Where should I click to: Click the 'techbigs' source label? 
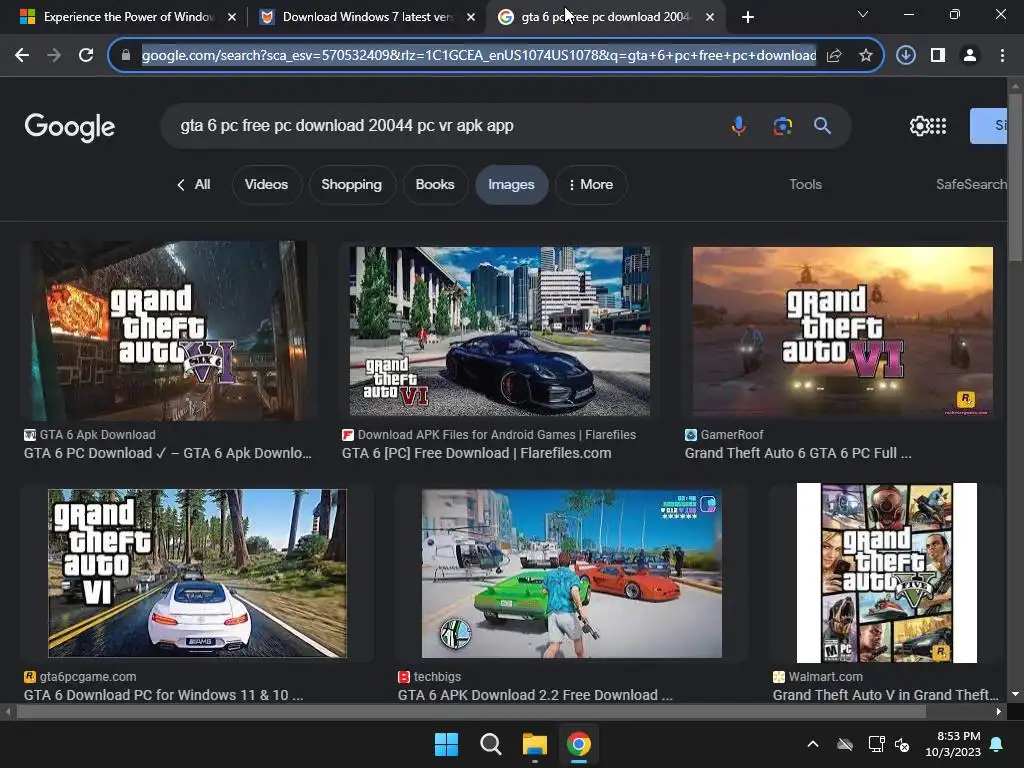pos(437,677)
